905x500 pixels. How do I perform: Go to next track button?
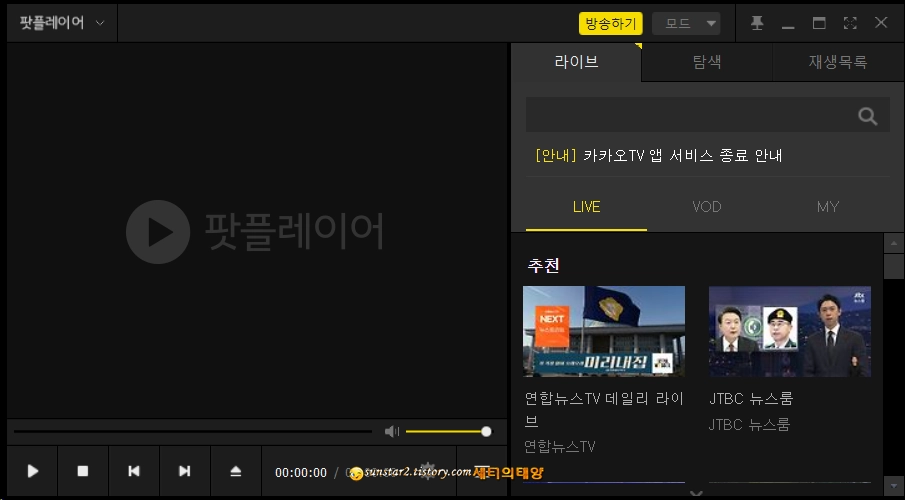pos(185,471)
